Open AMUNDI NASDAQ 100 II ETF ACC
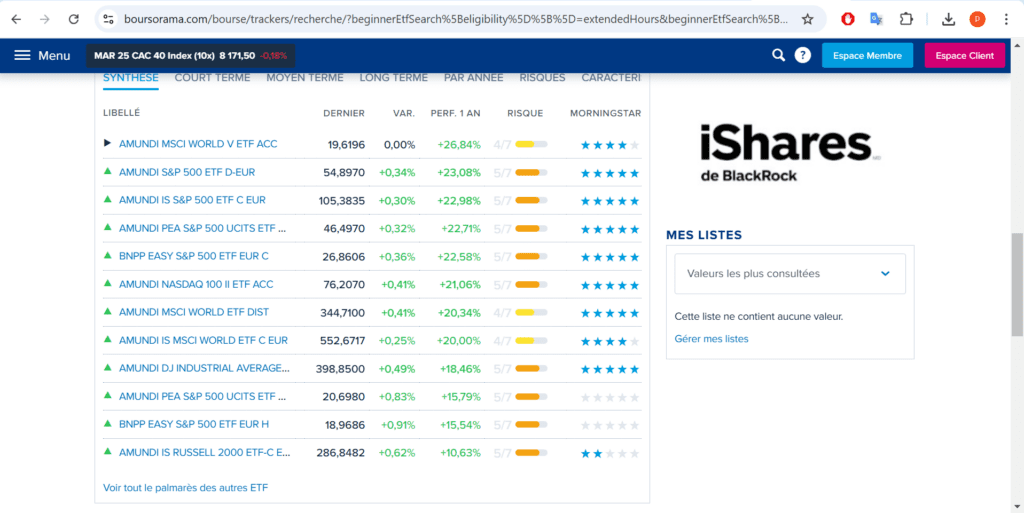Image resolution: width=1024 pixels, height=513 pixels. [196, 285]
